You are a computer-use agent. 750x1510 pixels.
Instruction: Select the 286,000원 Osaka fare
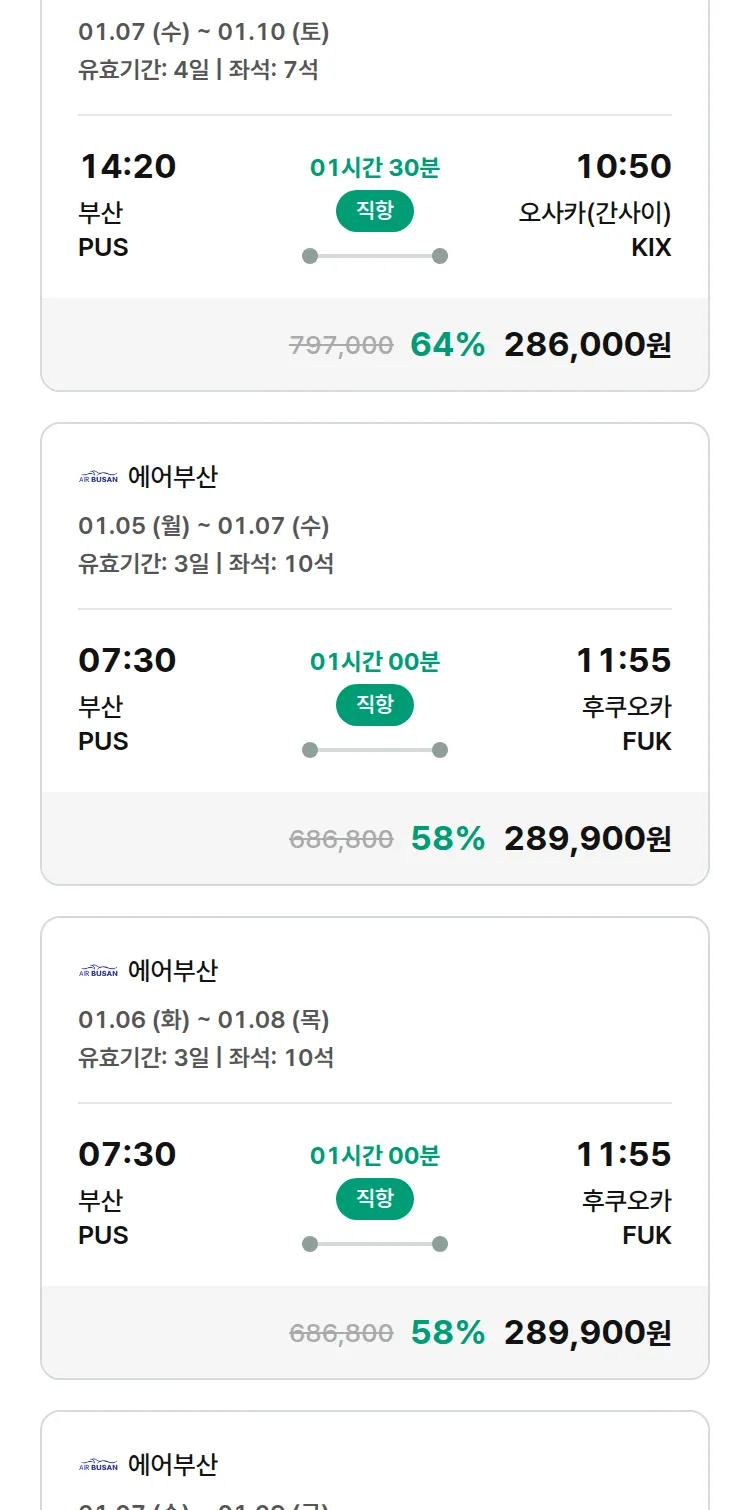pos(587,345)
